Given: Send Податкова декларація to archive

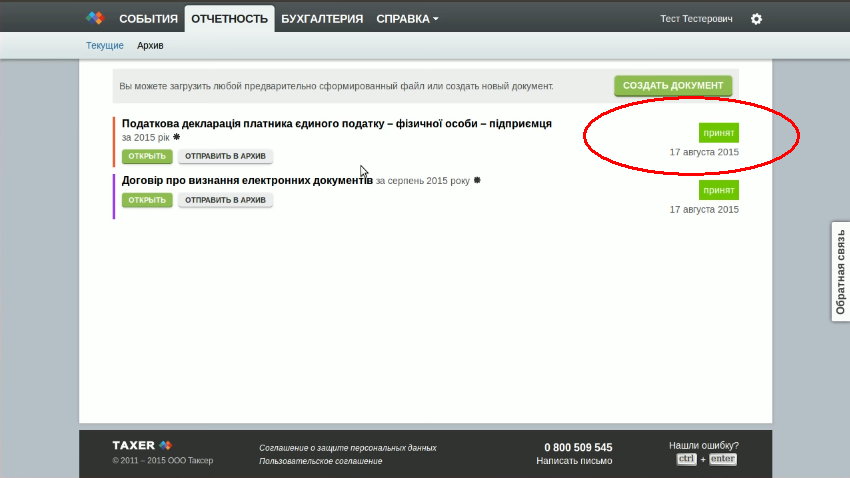Looking at the screenshot, I should 226,156.
